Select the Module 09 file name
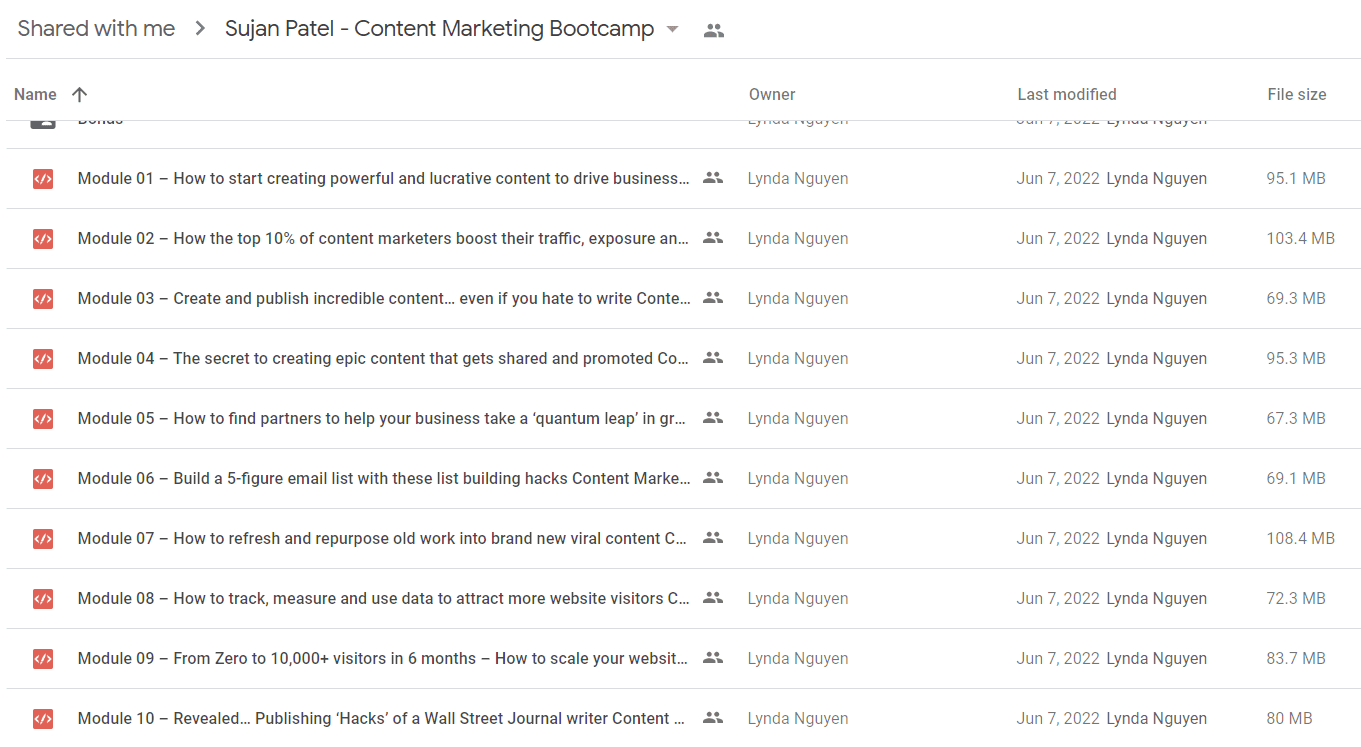 [x=384, y=659]
